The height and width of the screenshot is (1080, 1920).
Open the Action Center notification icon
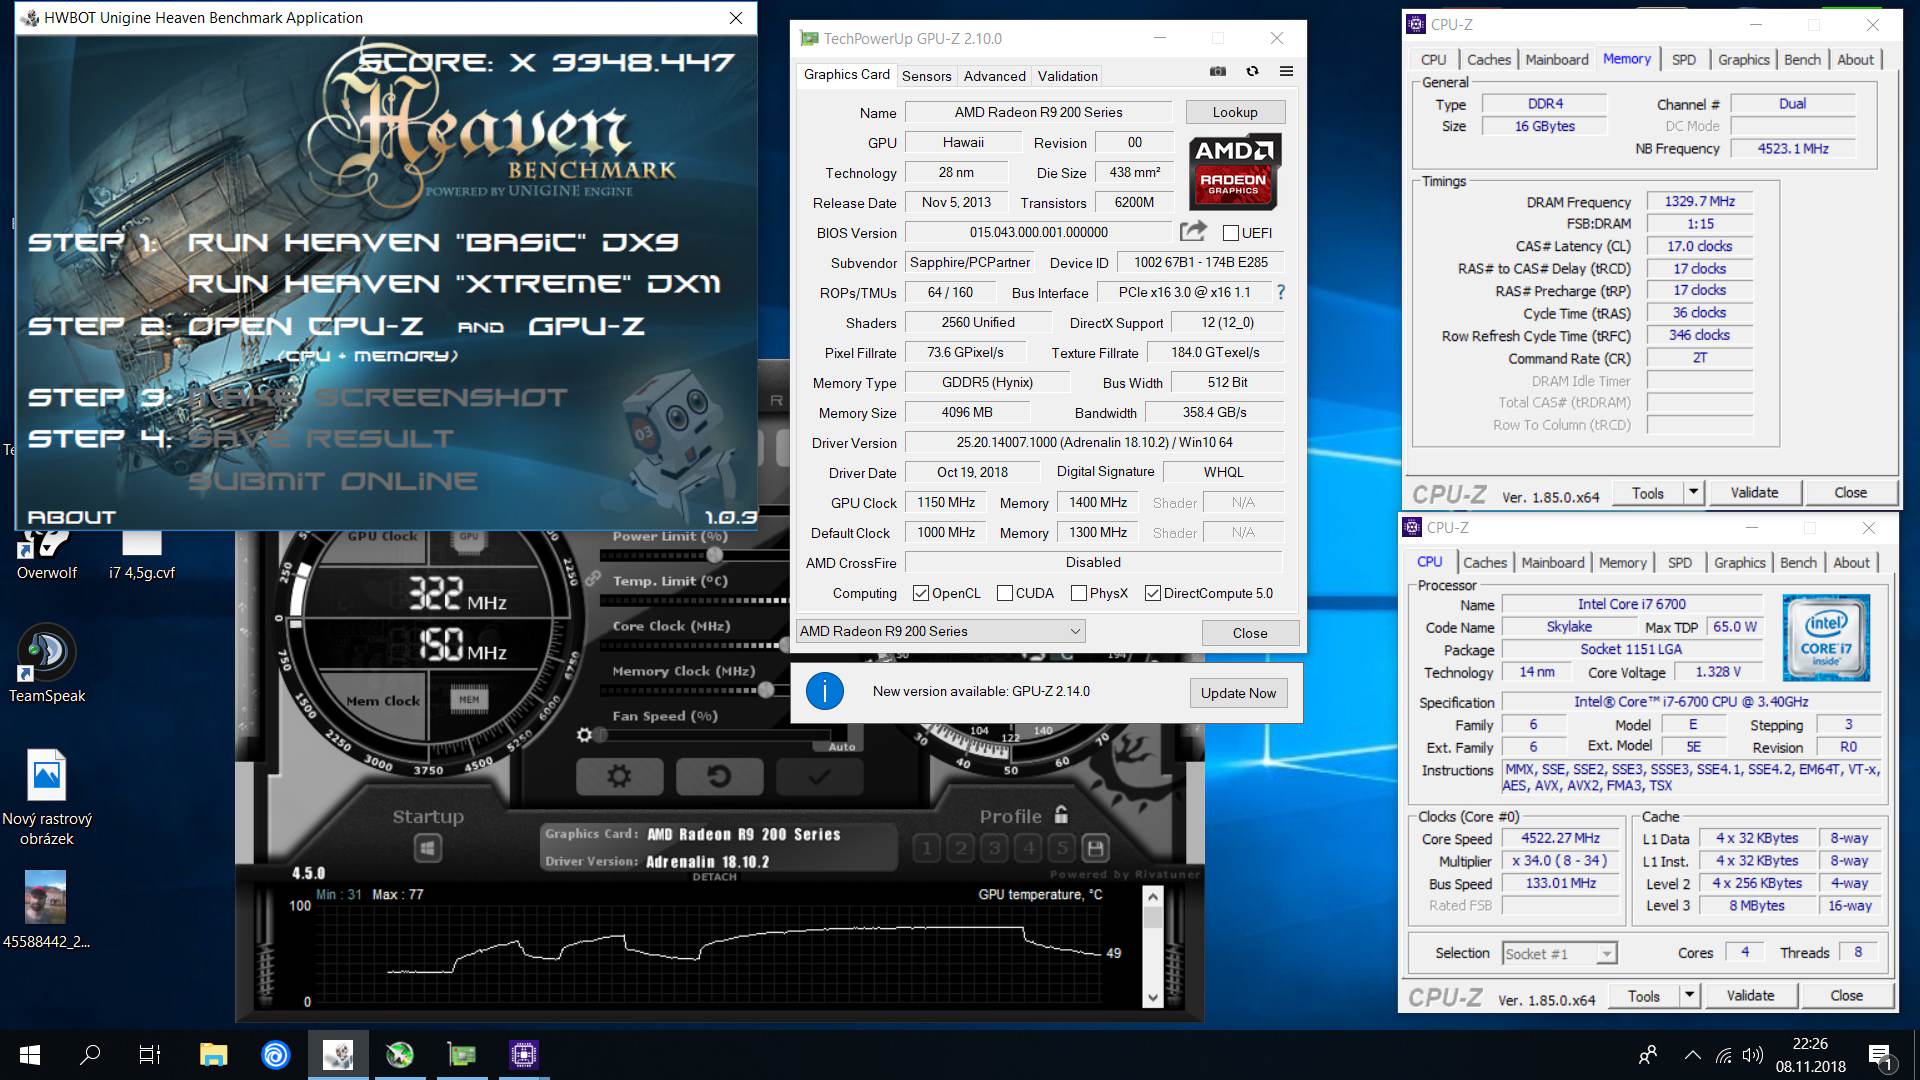(x=1880, y=1056)
